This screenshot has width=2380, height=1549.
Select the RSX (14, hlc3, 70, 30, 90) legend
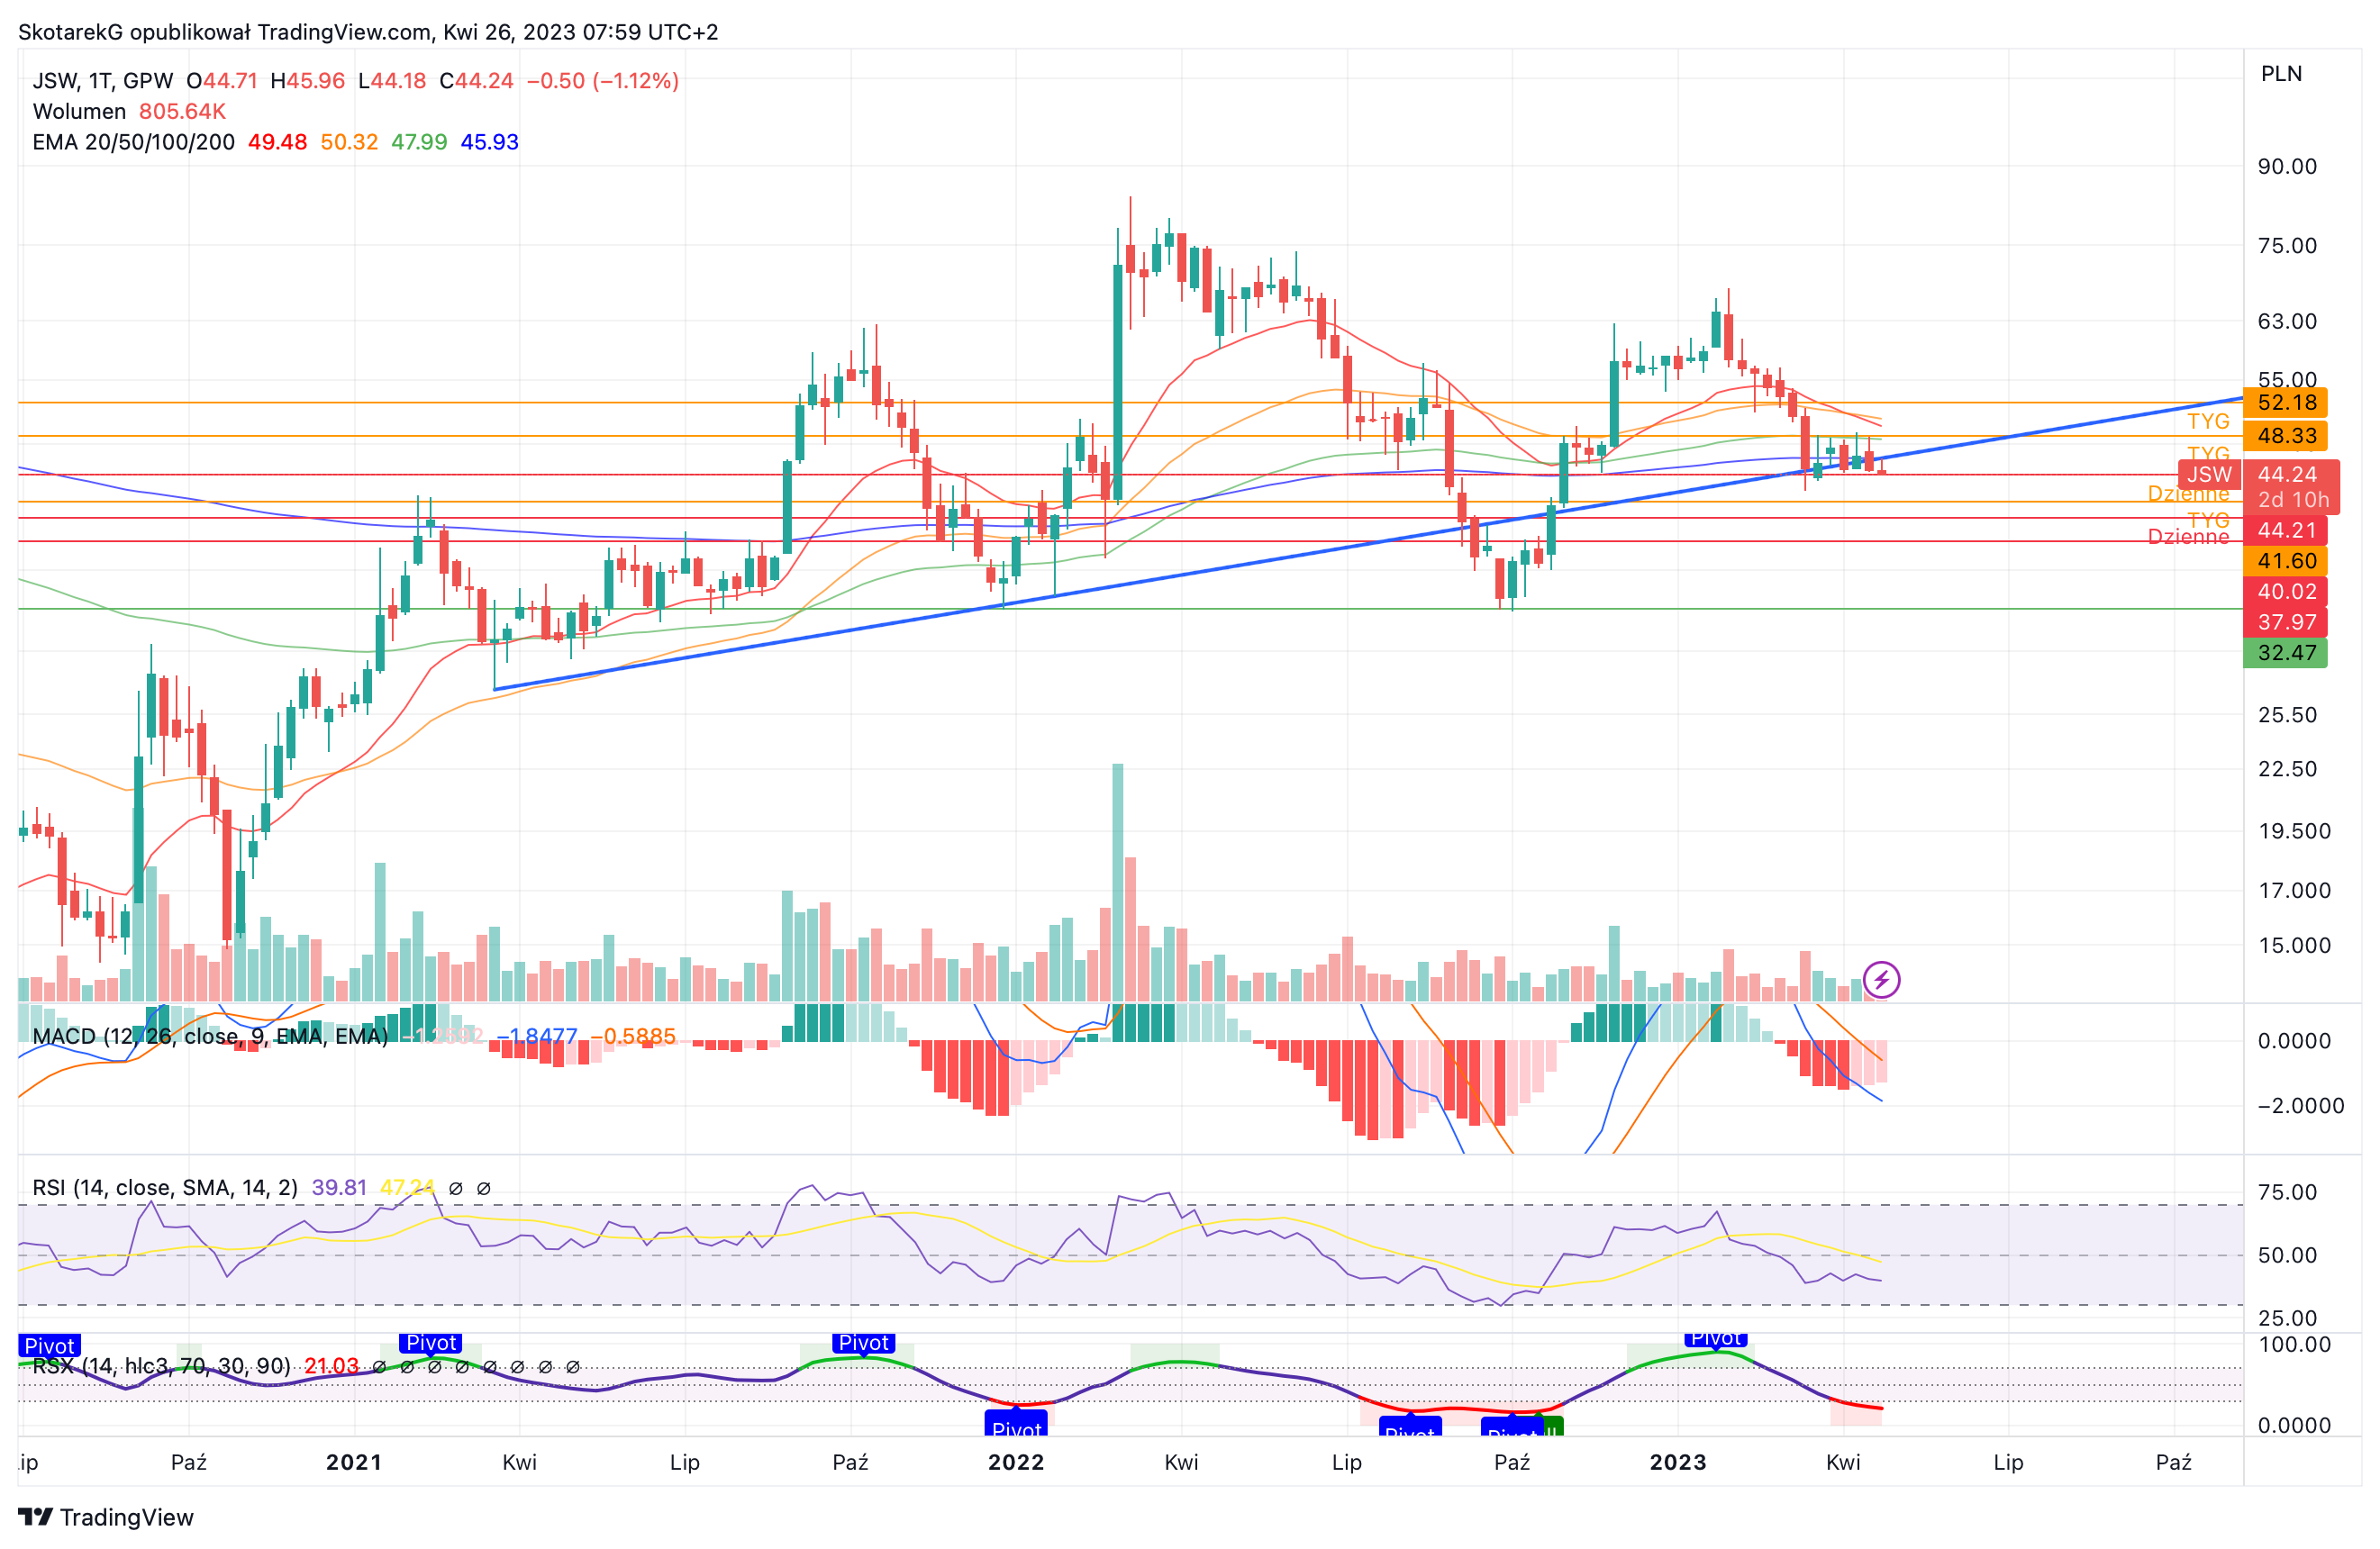161,1366
